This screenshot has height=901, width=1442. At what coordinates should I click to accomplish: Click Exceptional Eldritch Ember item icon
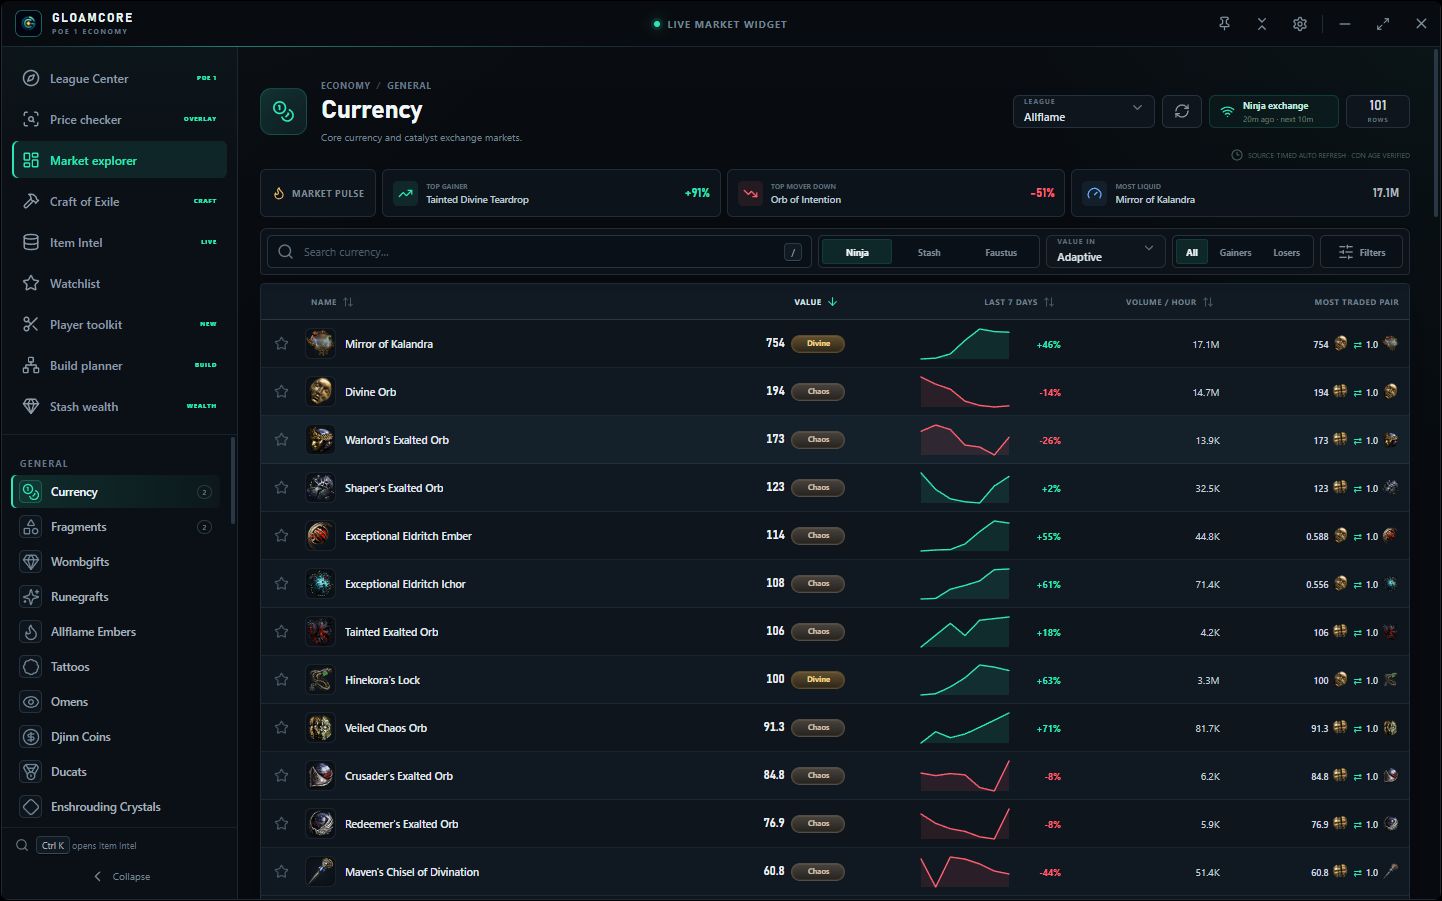pos(320,535)
